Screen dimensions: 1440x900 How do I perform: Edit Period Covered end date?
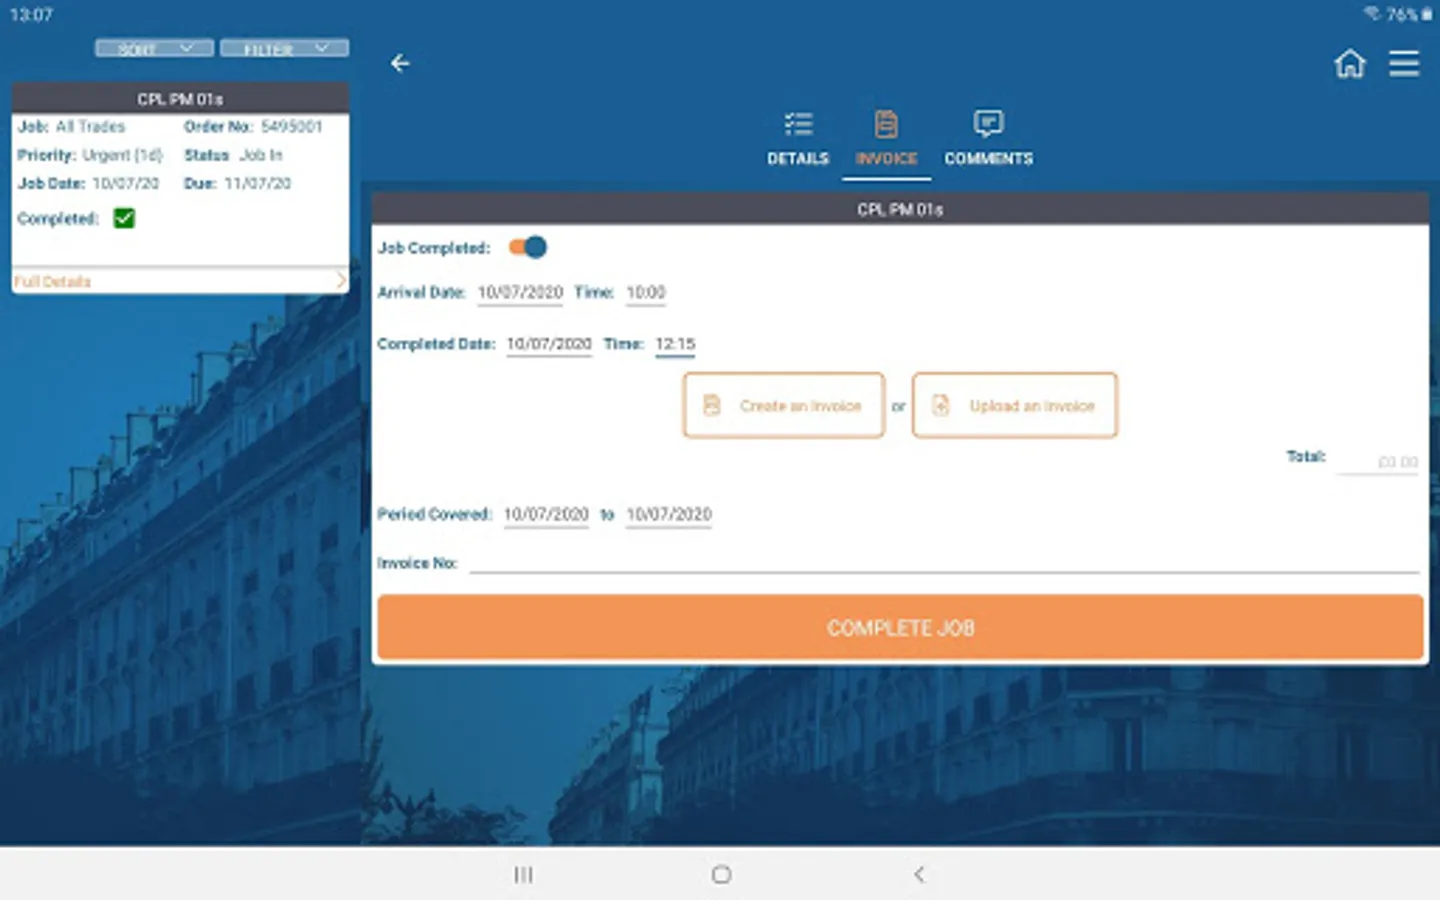click(x=669, y=514)
